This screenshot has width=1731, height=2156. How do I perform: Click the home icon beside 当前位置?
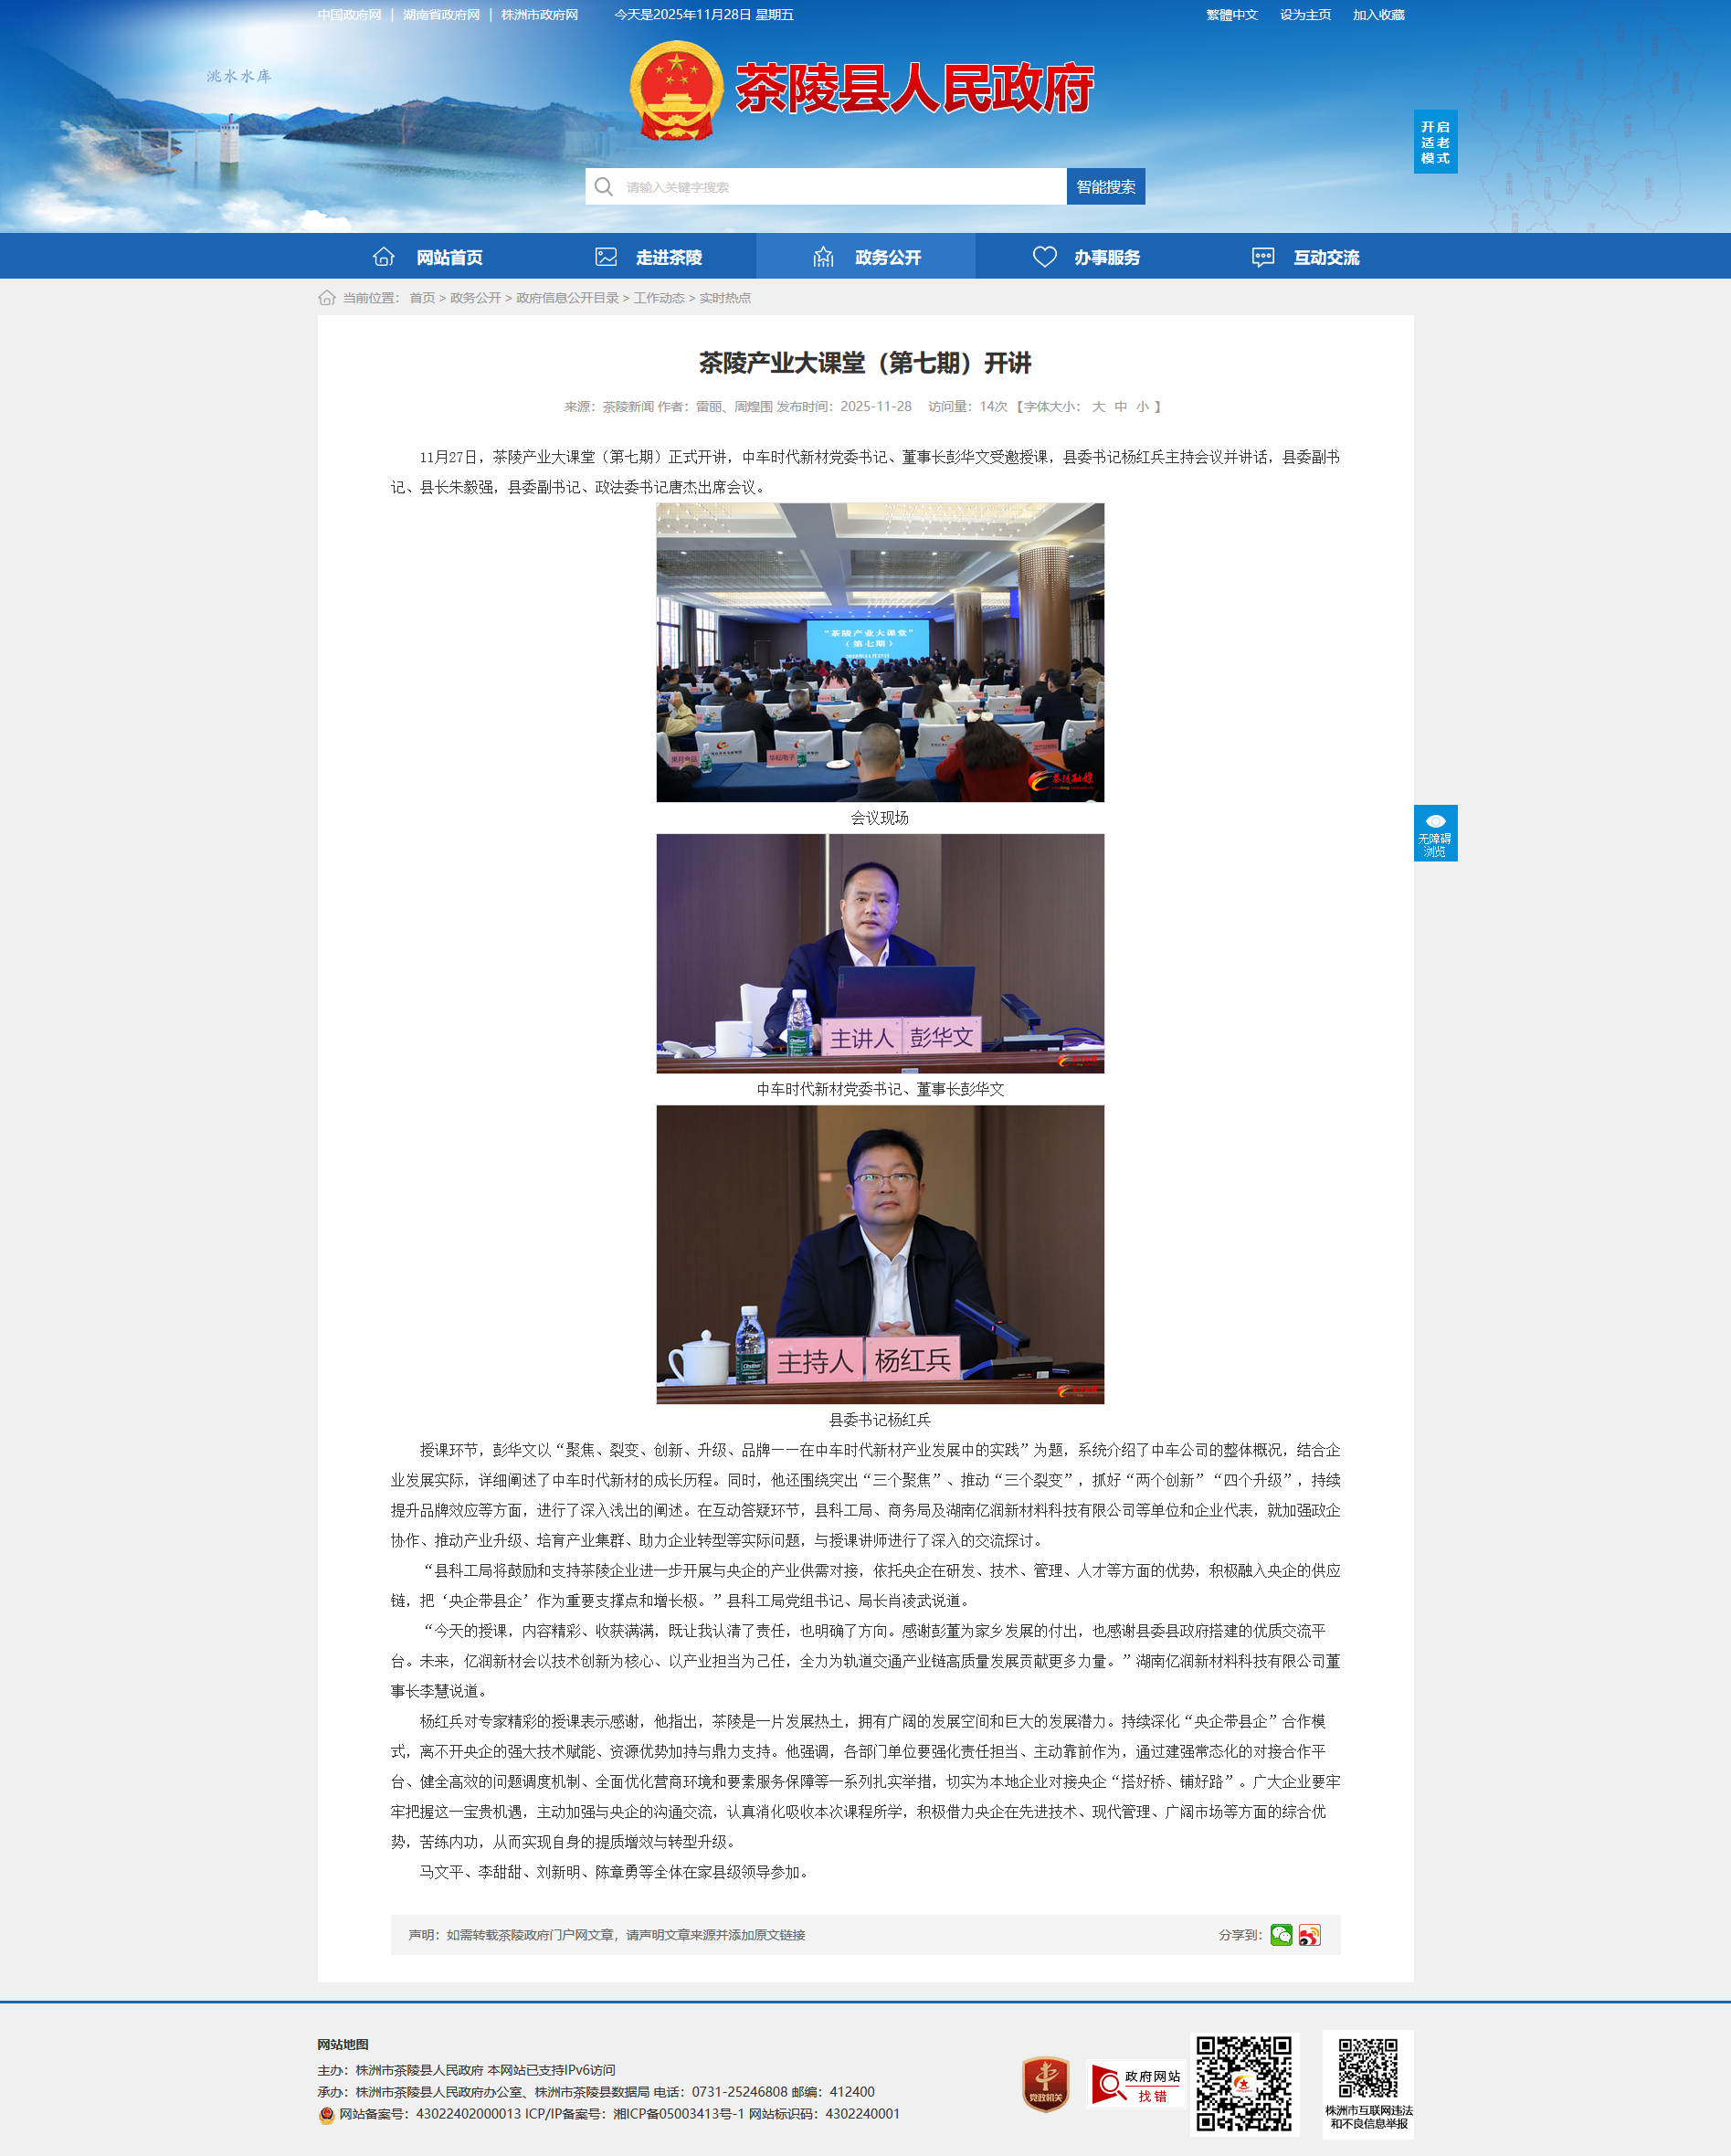click(326, 298)
